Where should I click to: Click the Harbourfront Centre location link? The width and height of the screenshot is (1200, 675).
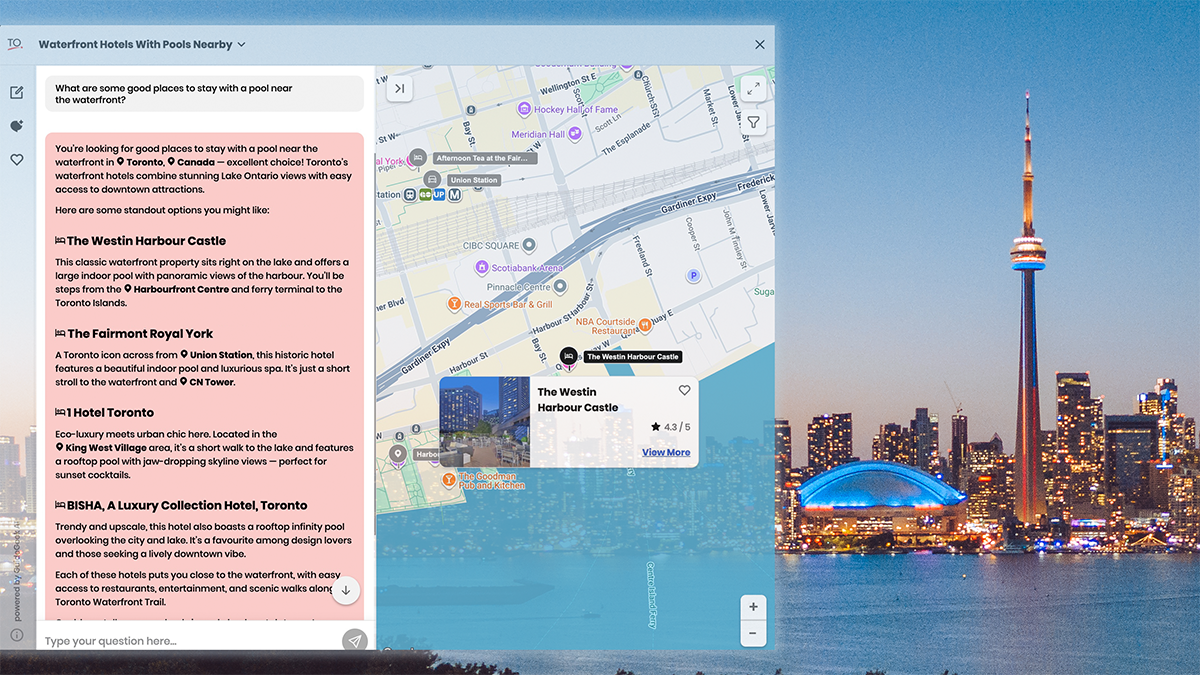coord(181,290)
